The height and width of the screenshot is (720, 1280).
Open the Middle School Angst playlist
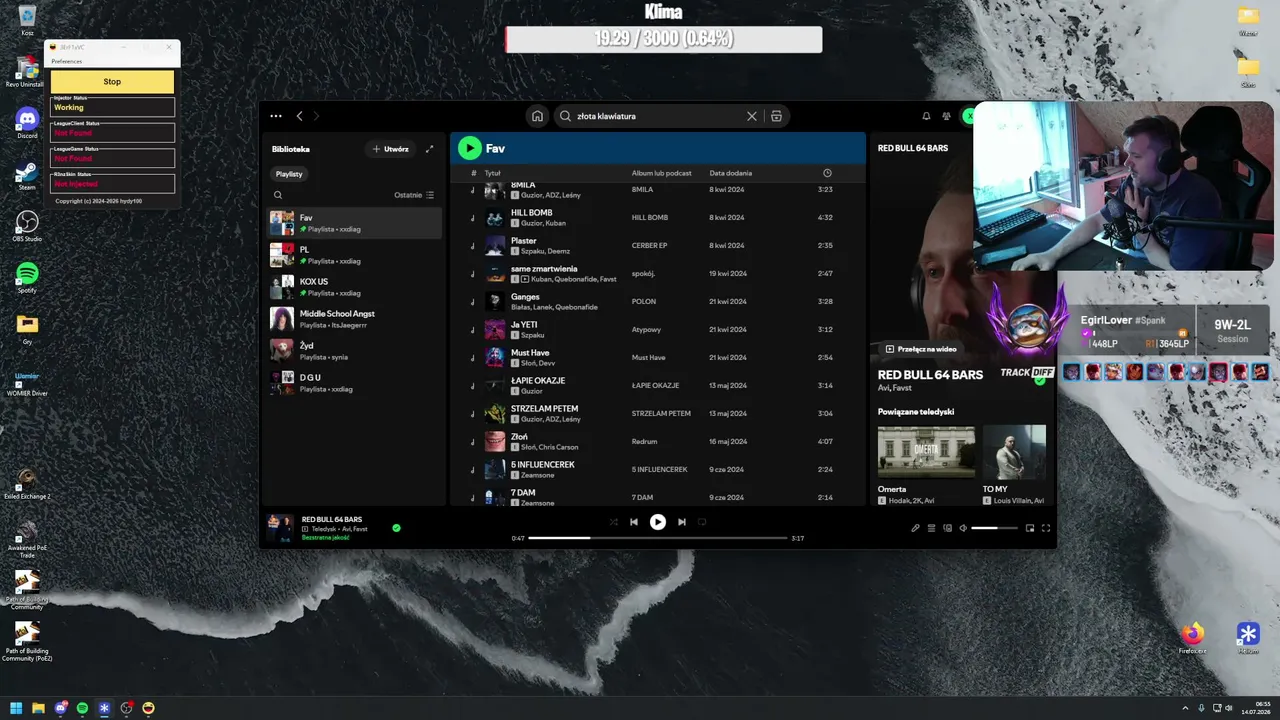(x=355, y=319)
